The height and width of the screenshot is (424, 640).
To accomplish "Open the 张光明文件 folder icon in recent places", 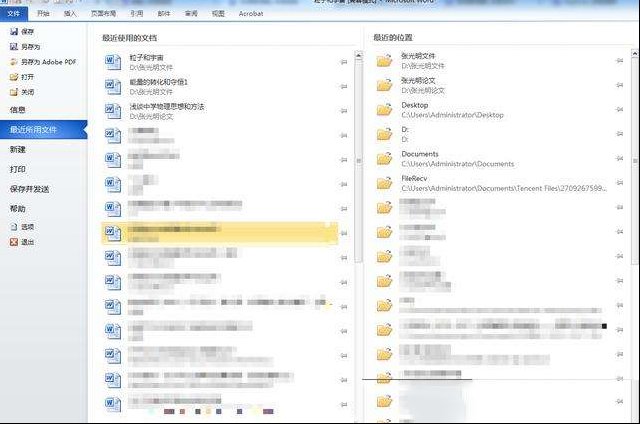I will (384, 61).
